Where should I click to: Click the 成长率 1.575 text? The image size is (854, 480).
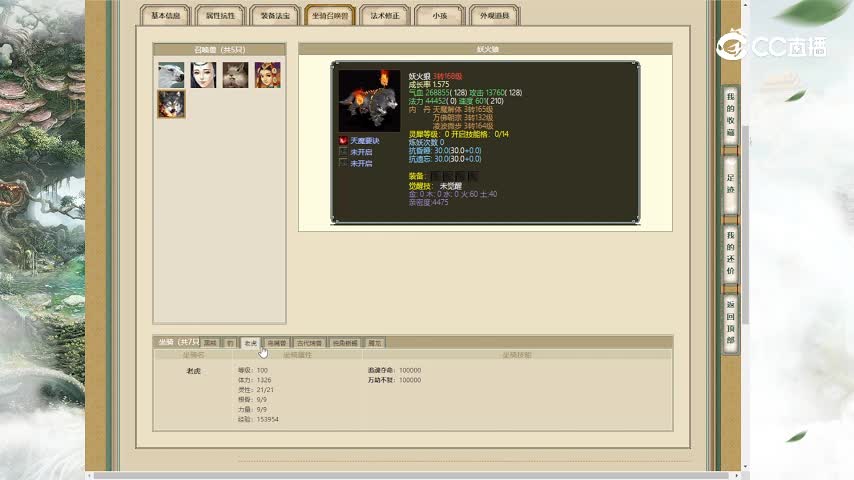429,84
